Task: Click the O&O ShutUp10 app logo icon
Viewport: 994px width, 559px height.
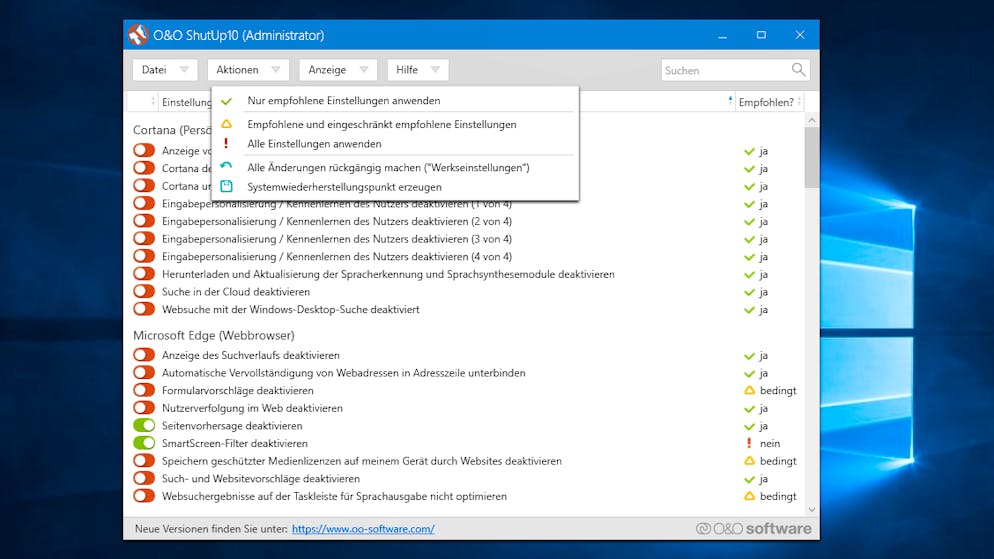Action: coord(138,35)
